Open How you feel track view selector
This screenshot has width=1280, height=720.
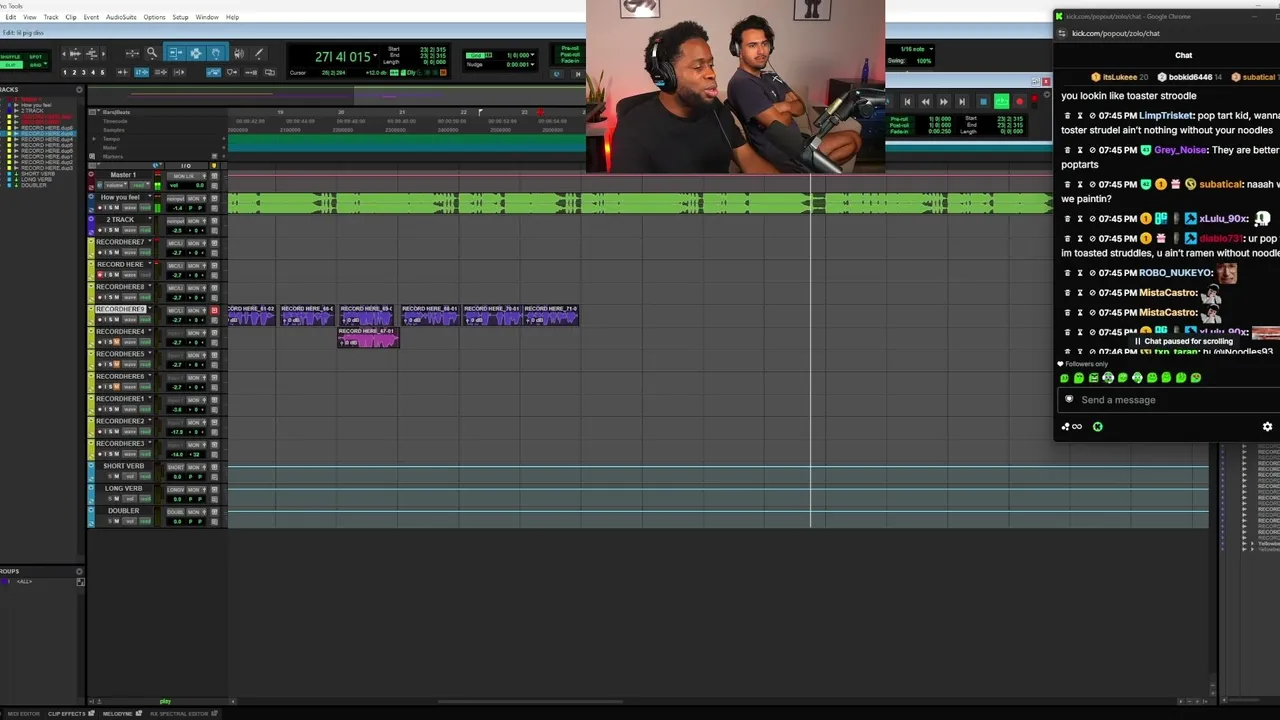tap(130, 208)
